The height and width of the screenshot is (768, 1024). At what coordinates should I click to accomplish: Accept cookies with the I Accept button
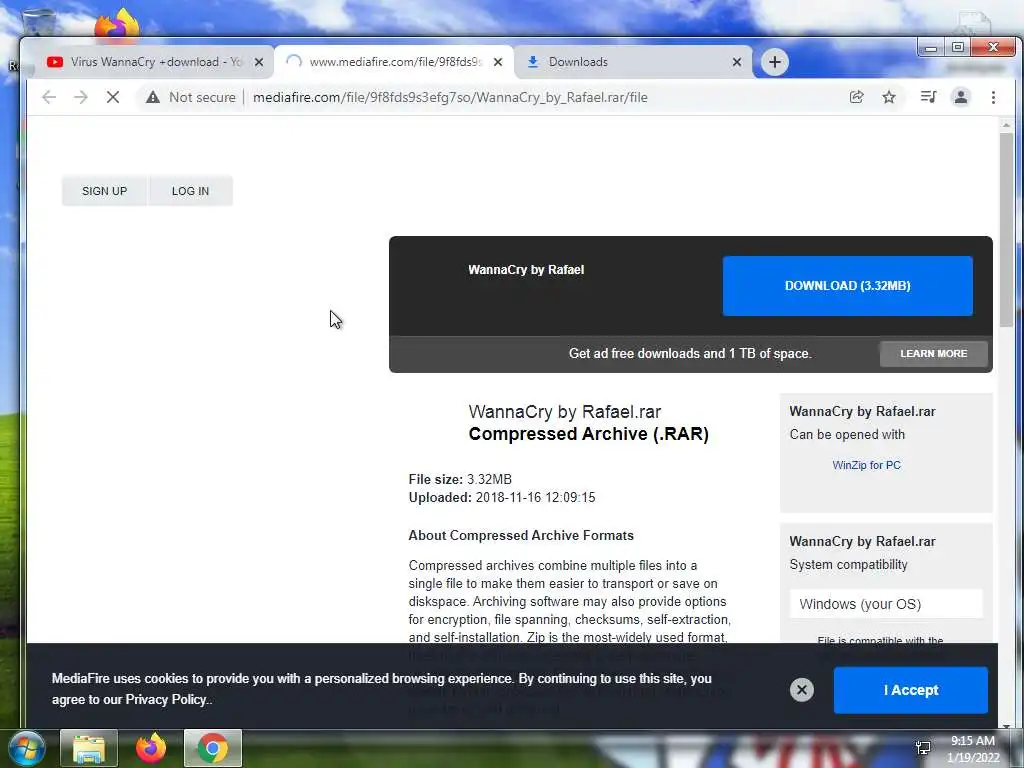point(911,690)
